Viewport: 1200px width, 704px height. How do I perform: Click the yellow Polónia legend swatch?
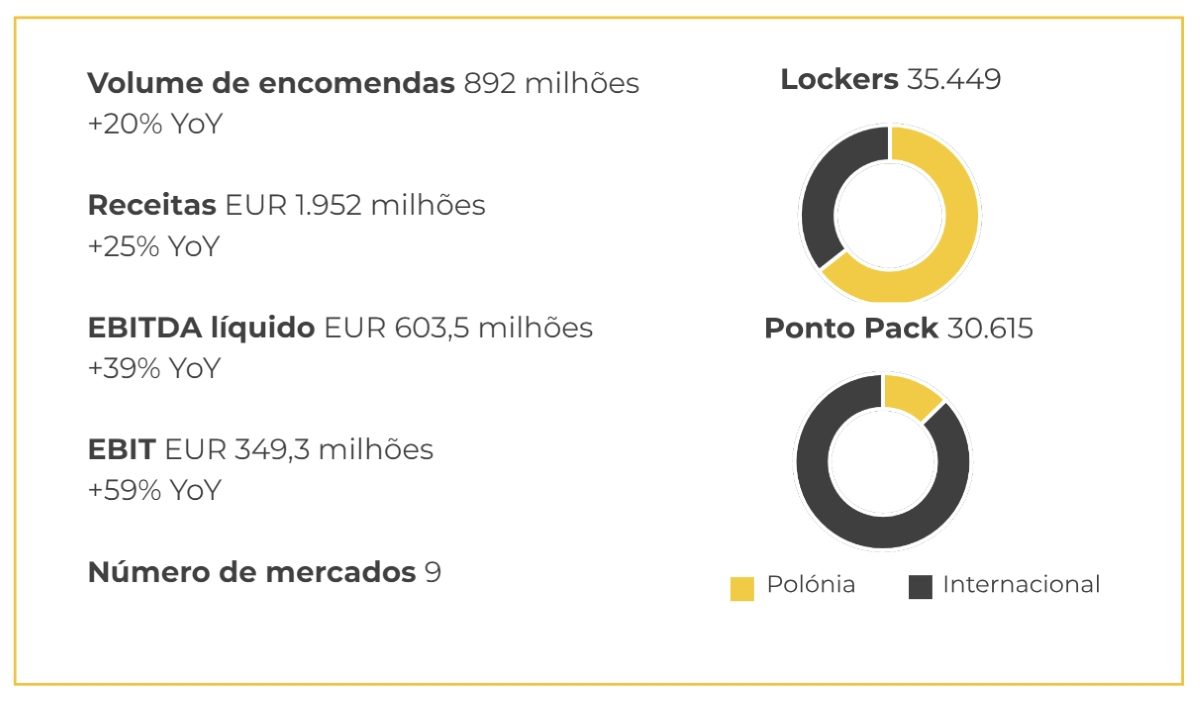click(742, 588)
